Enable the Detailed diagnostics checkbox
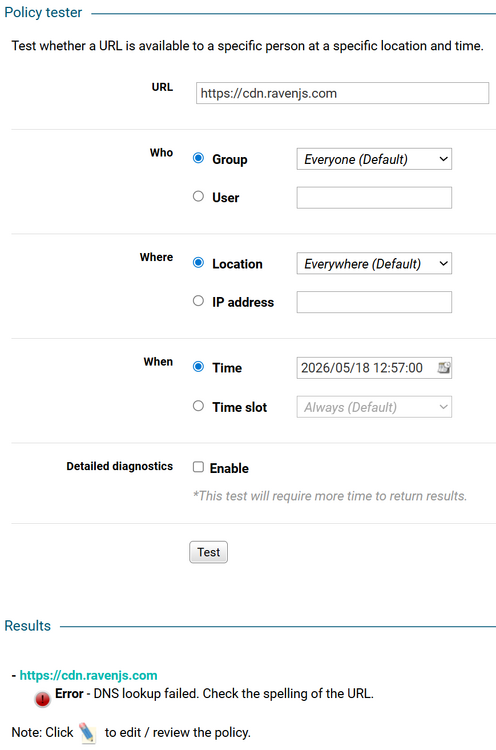Viewport: 496px width, 750px height. (198, 467)
